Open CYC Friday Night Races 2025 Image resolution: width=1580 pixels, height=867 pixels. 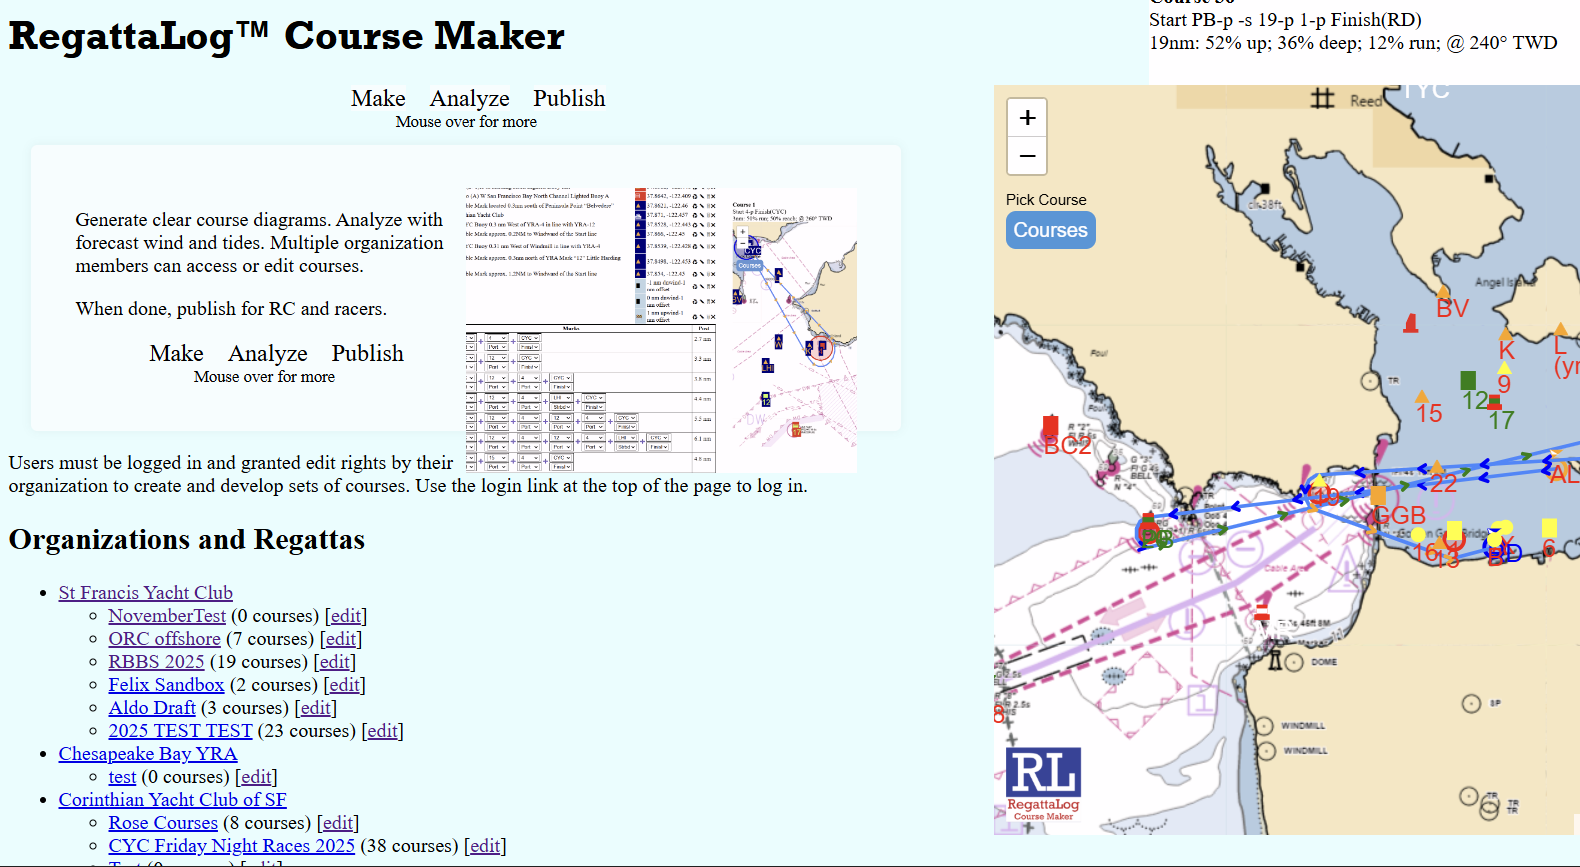(232, 846)
